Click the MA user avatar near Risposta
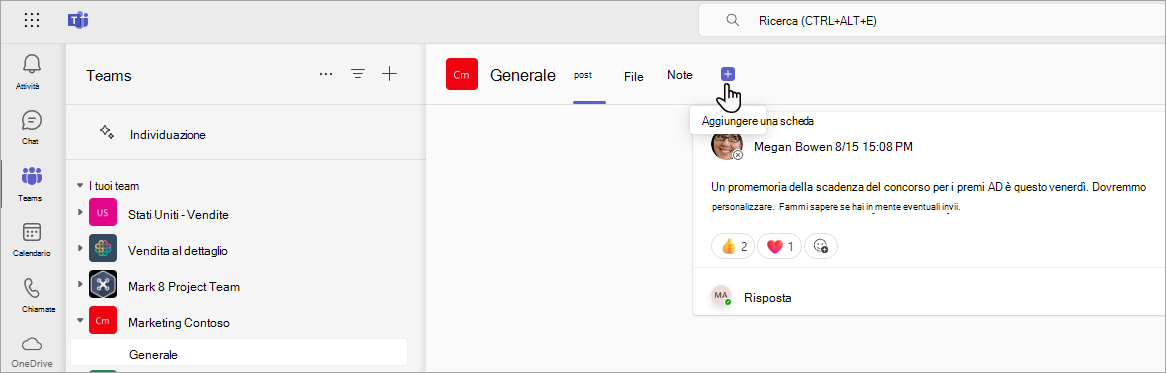This screenshot has height=373, width=1166. (721, 296)
